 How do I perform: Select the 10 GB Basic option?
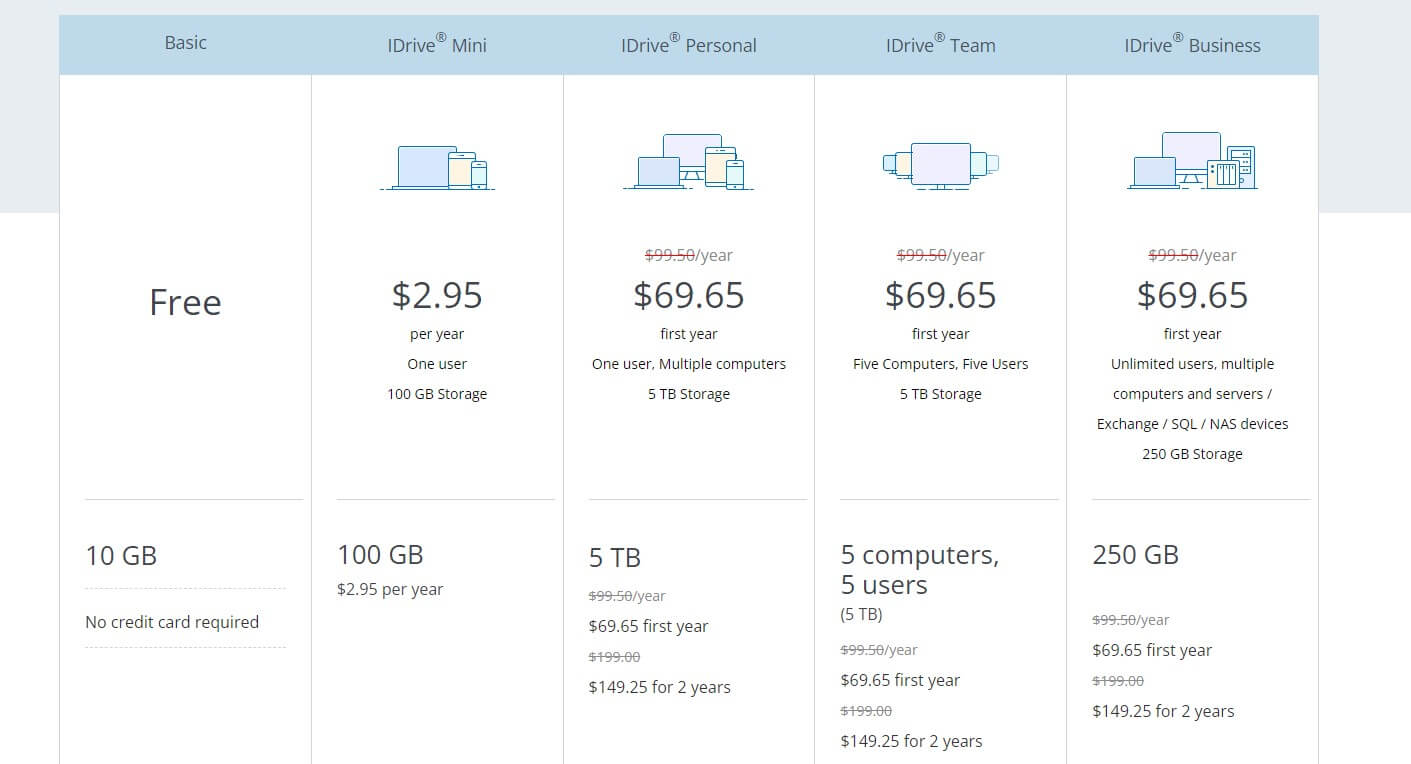pos(121,555)
